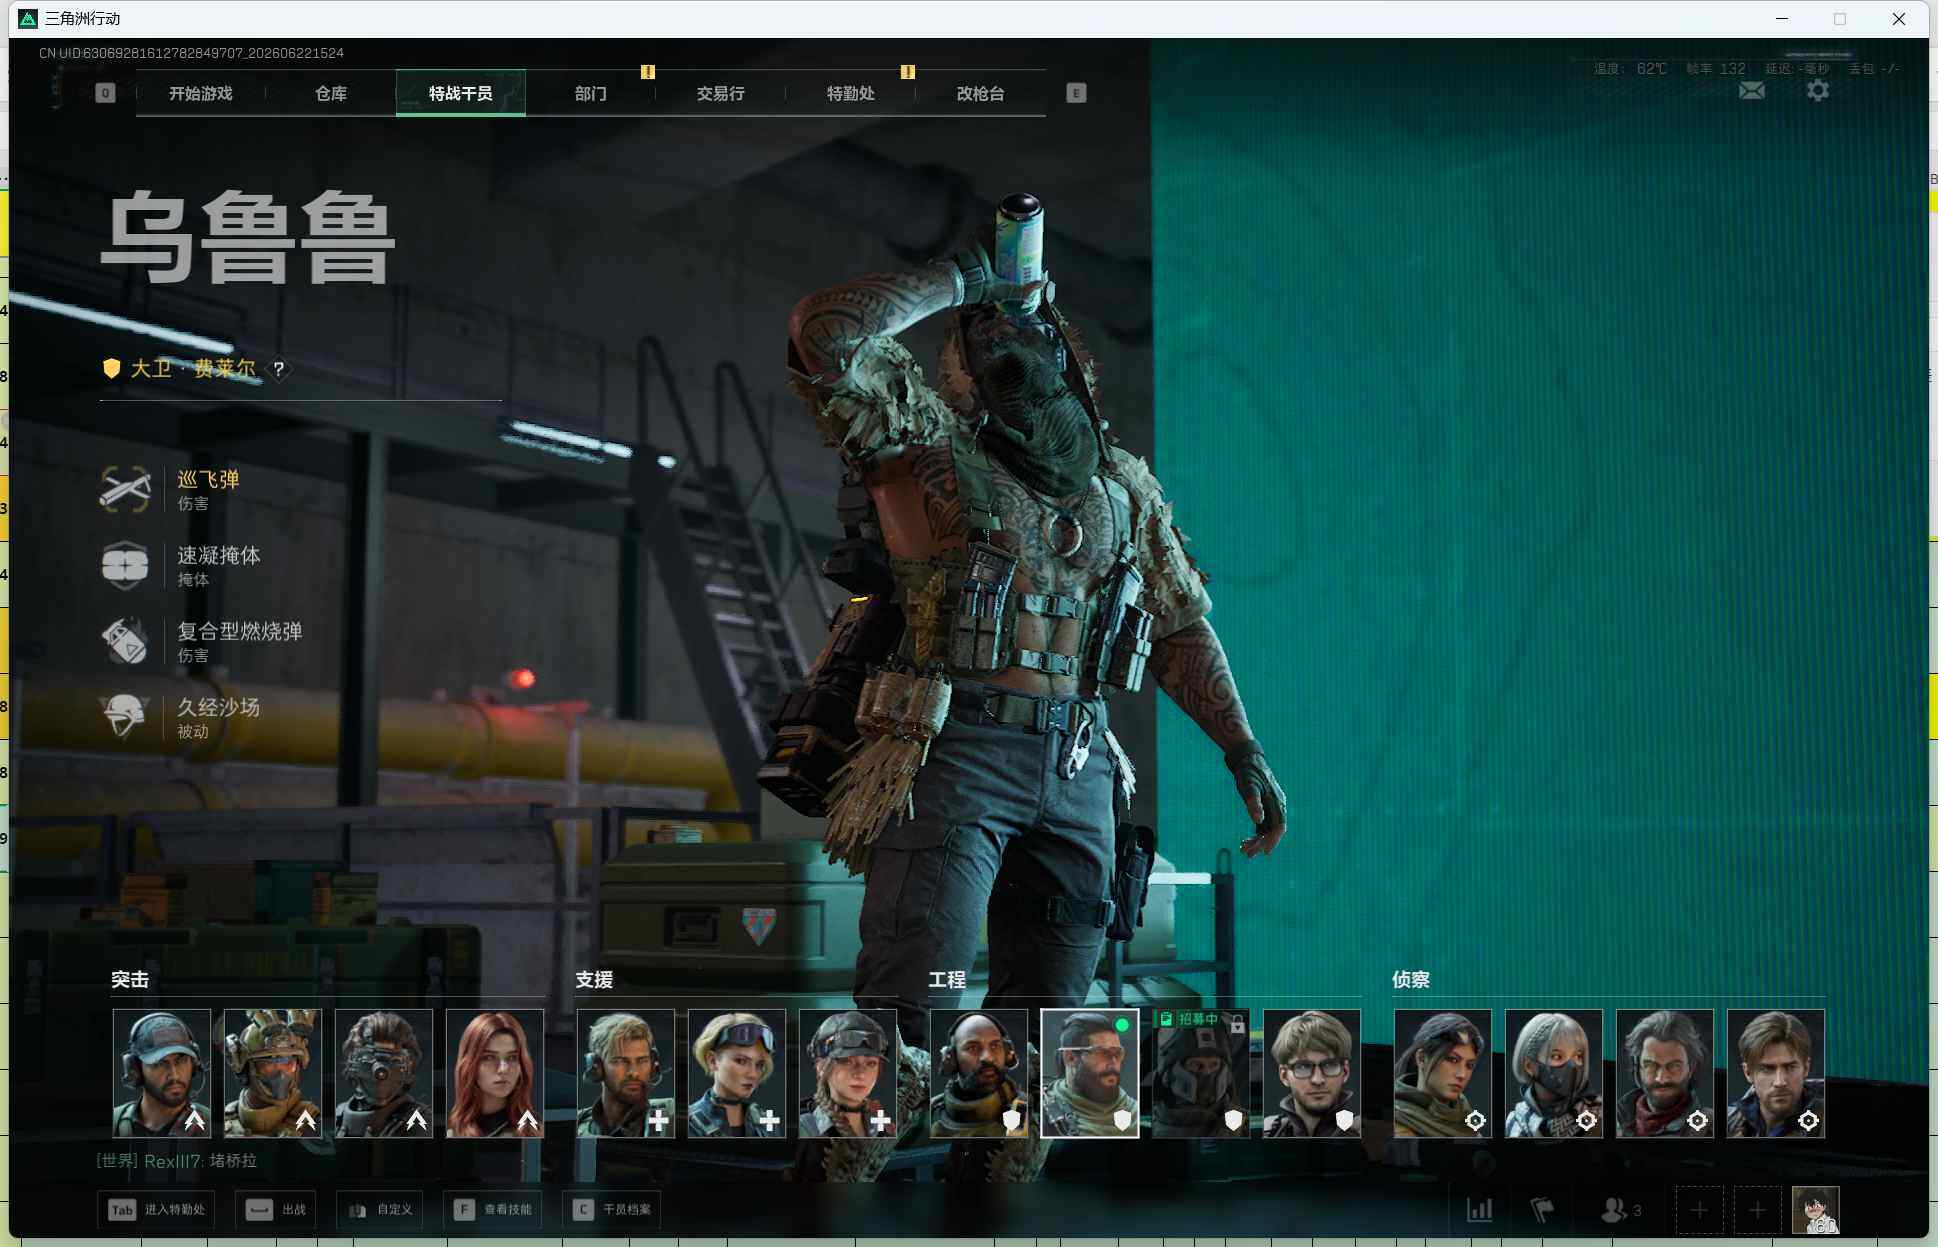Image resolution: width=1938 pixels, height=1247 pixels.
Task: Open the C 干员档案 button
Action: [x=612, y=1210]
